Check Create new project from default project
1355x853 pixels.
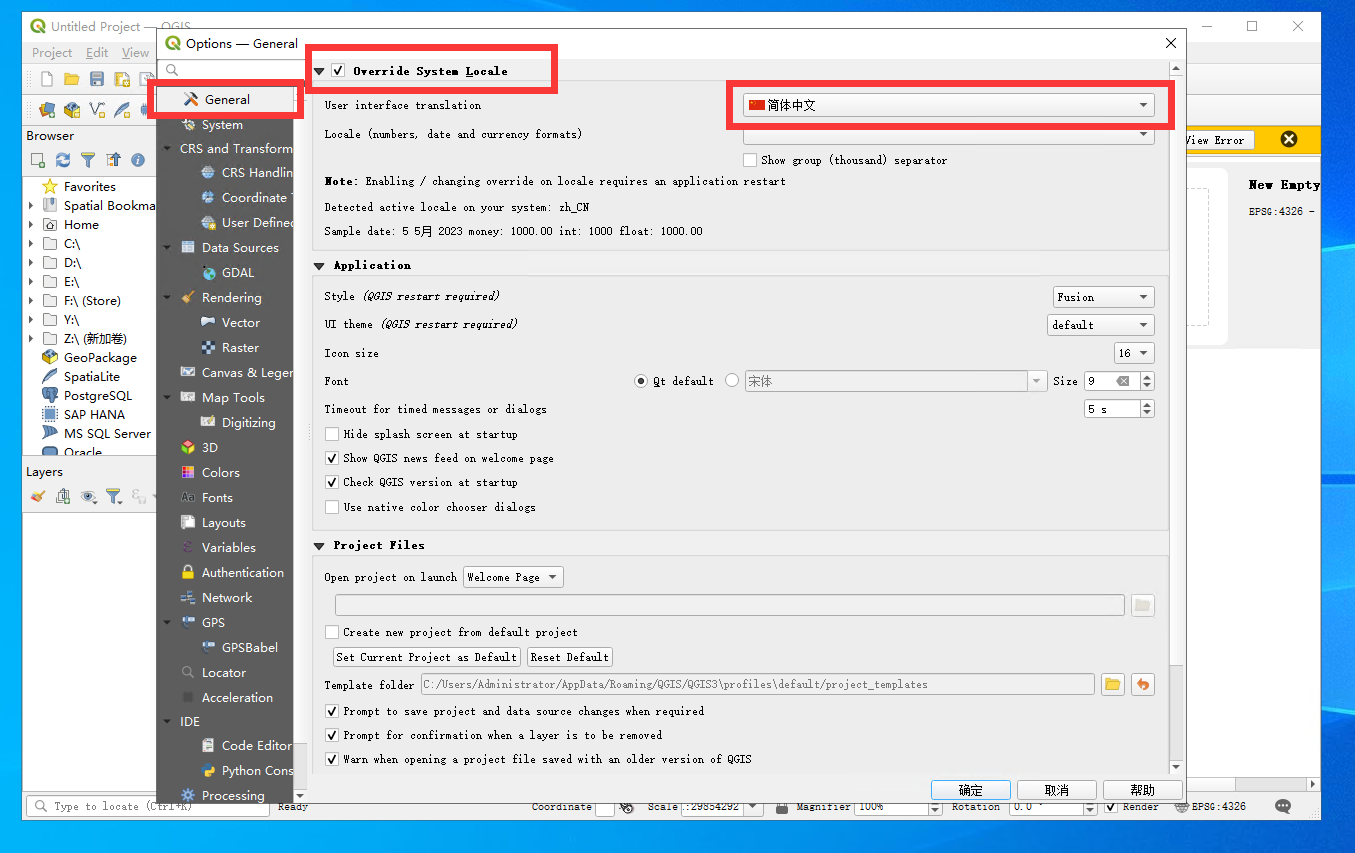pos(332,632)
